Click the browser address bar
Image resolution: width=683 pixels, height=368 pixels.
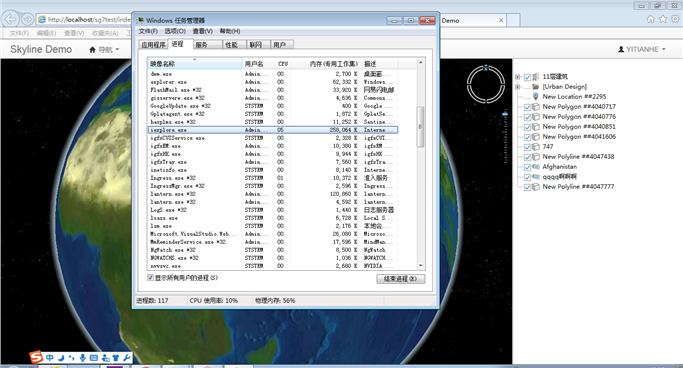coord(85,19)
